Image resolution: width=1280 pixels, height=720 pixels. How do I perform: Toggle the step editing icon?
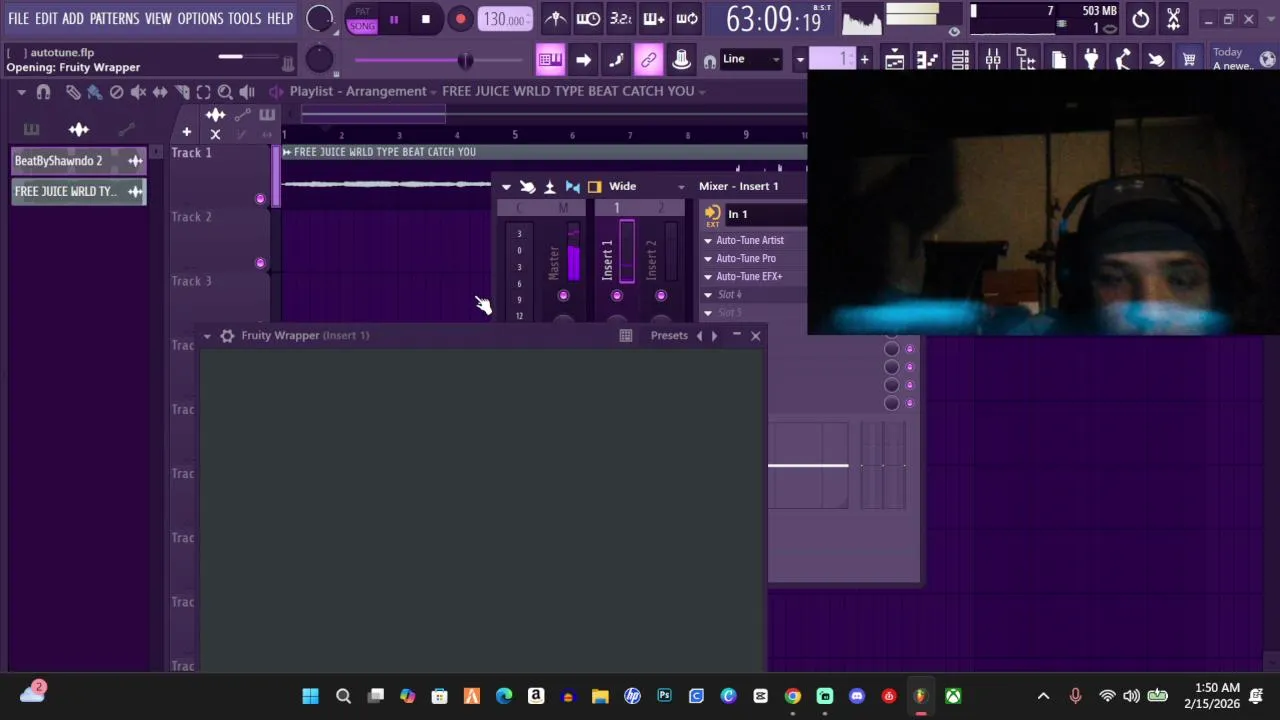coord(616,60)
